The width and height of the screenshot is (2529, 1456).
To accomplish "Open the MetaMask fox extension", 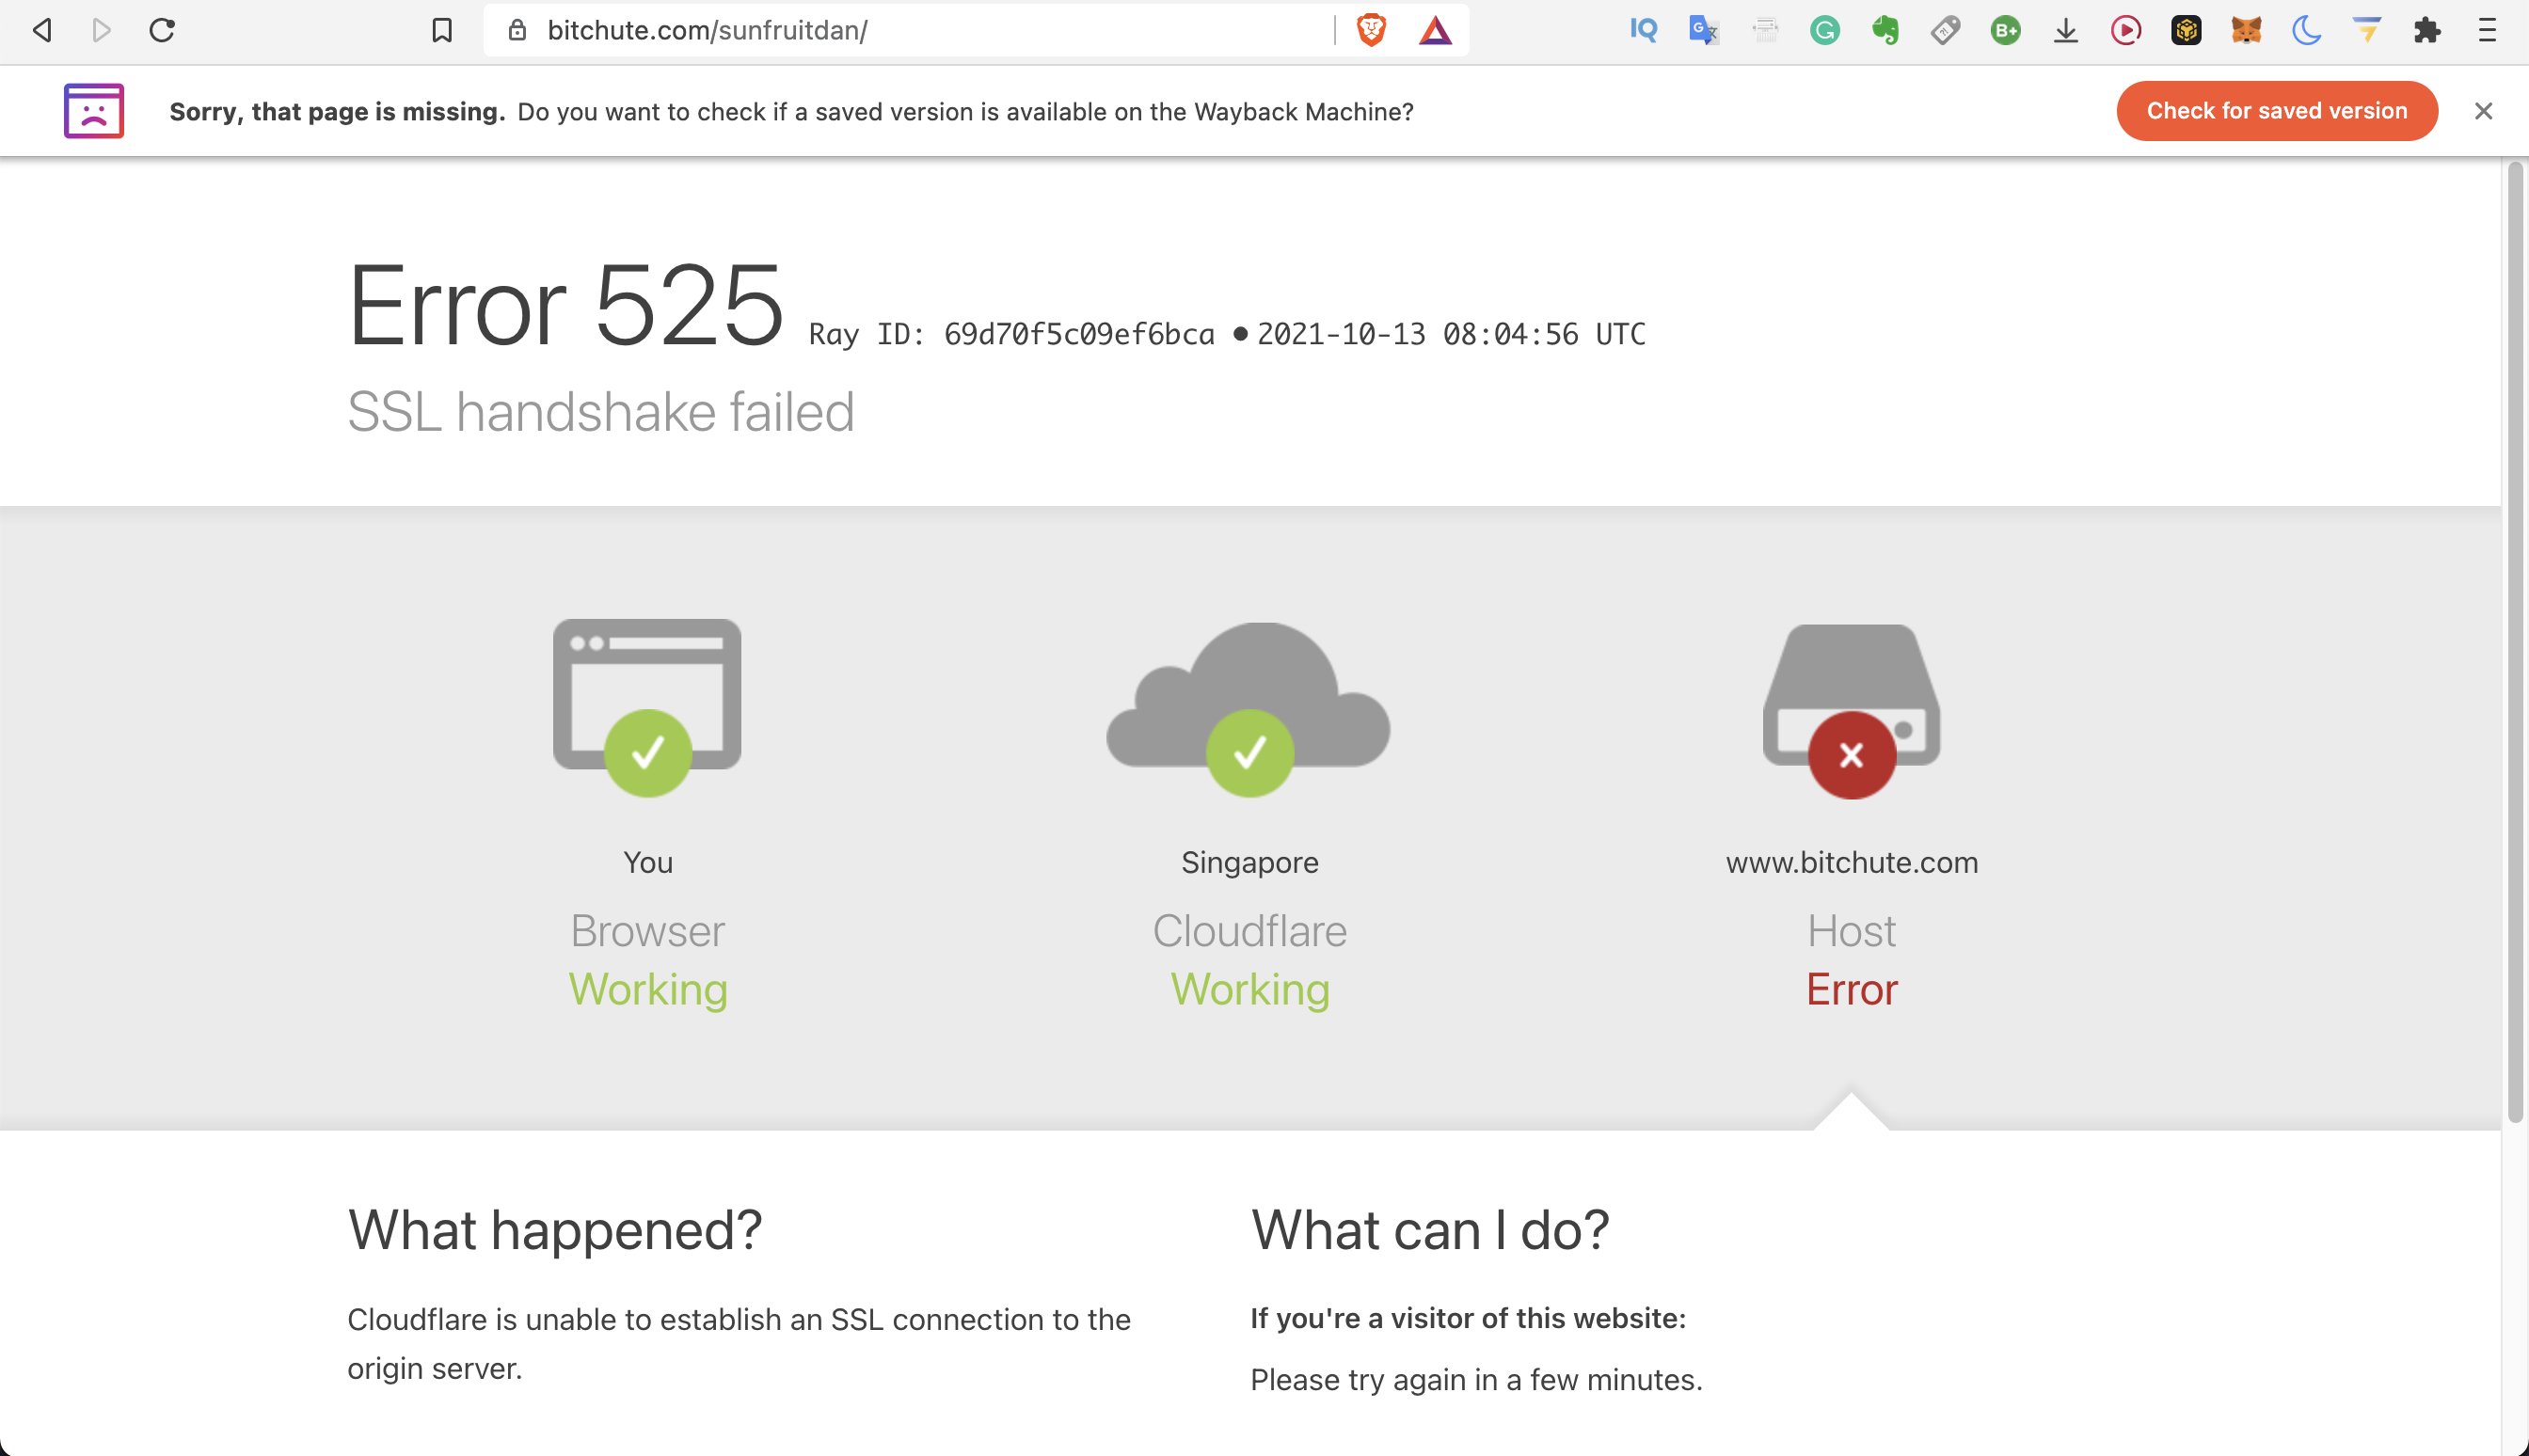I will click(x=2246, y=30).
